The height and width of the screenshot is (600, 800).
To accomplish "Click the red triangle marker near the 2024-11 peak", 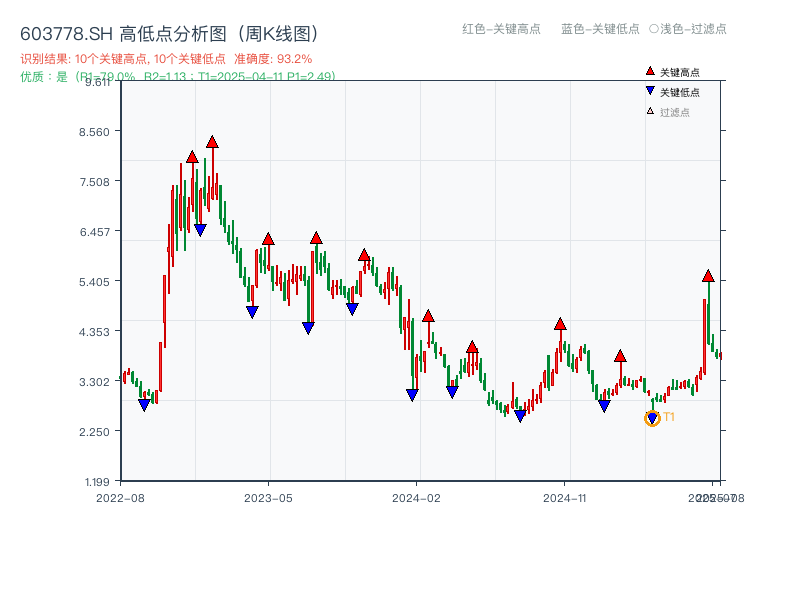I will (x=560, y=323).
